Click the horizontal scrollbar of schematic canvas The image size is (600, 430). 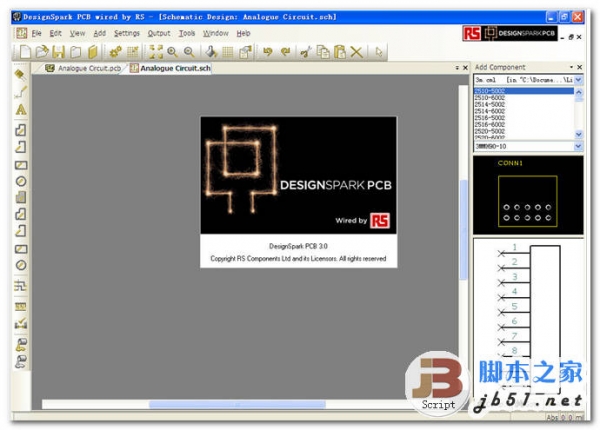(x=237, y=404)
